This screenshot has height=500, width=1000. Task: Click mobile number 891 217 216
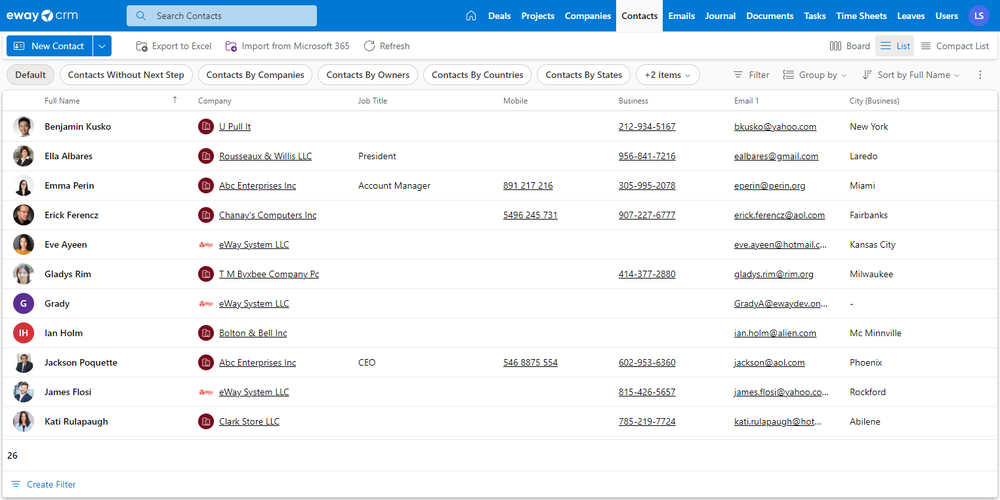[x=528, y=186]
